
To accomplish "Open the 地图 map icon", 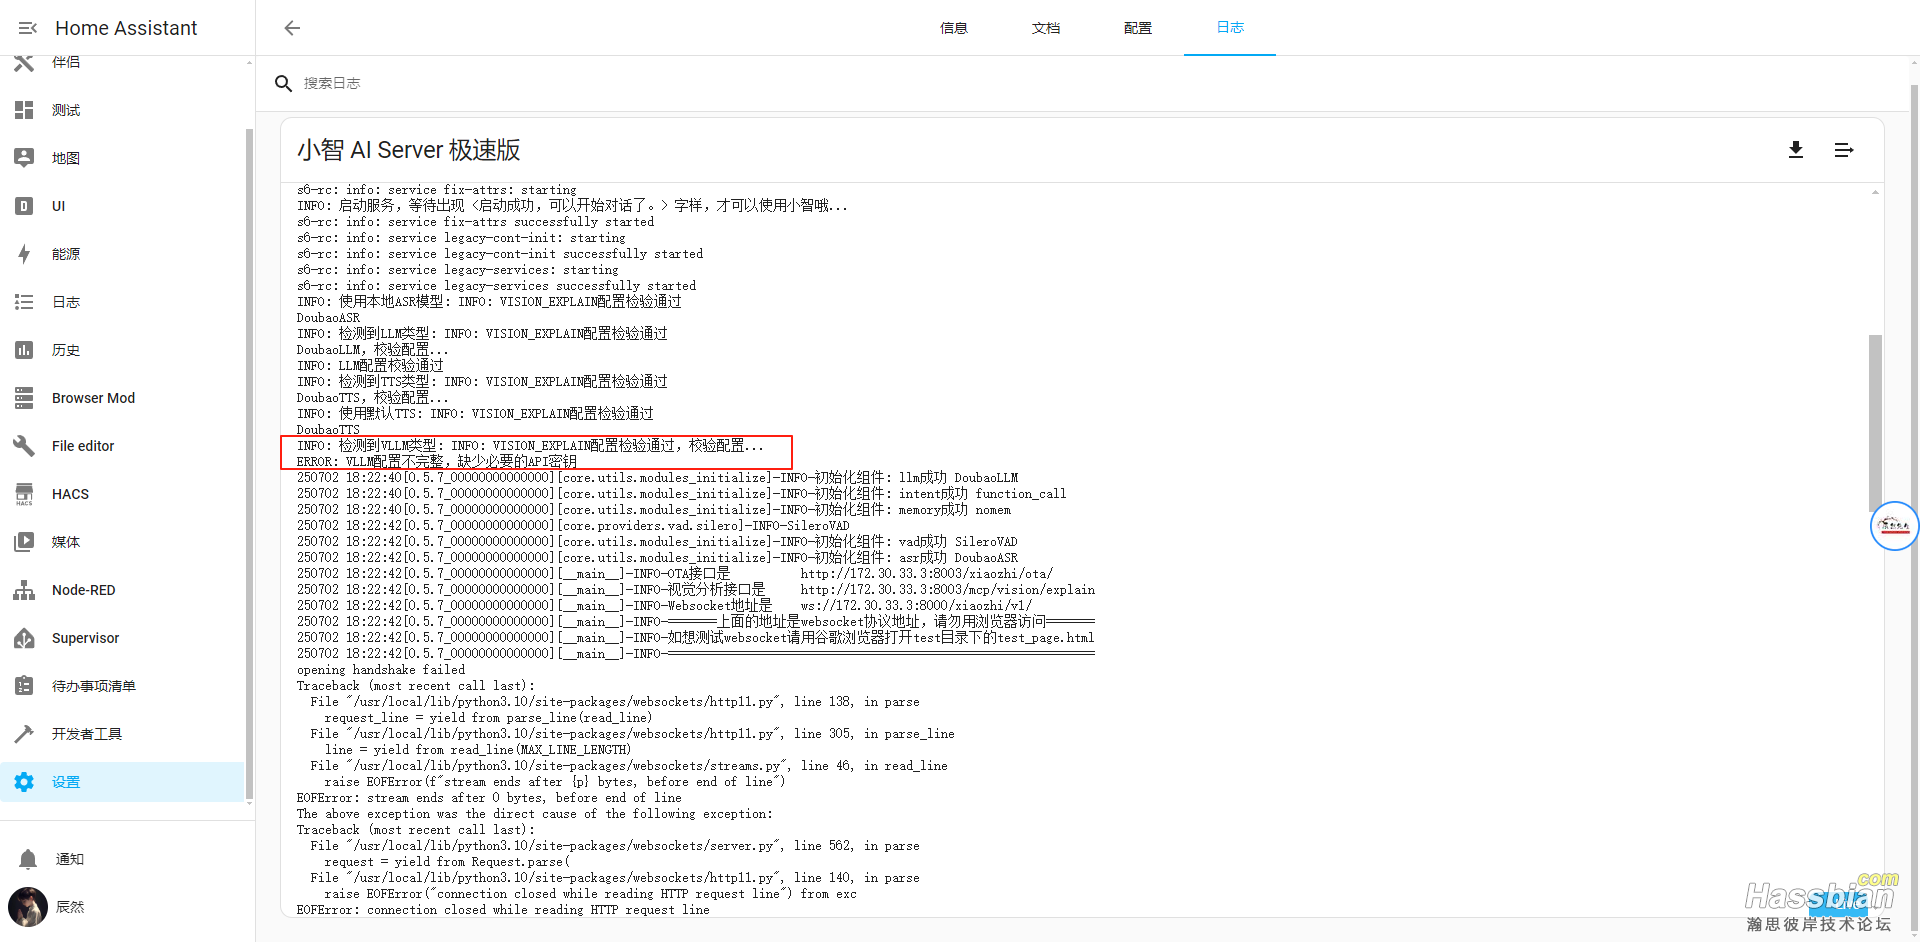I will pos(24,158).
